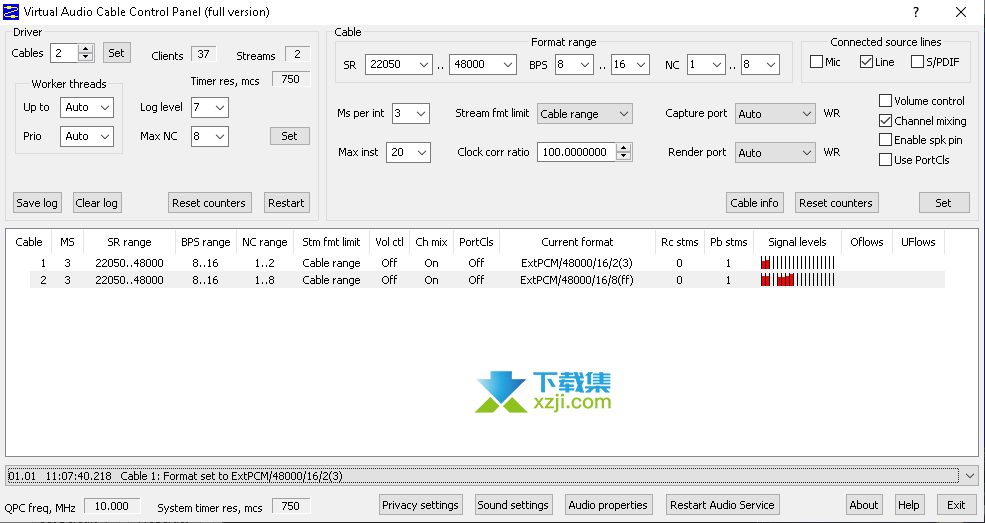The height and width of the screenshot is (523, 985).
Task: Select cable 1 row format ExtPCM/48000/16/2(3)
Action: point(577,263)
